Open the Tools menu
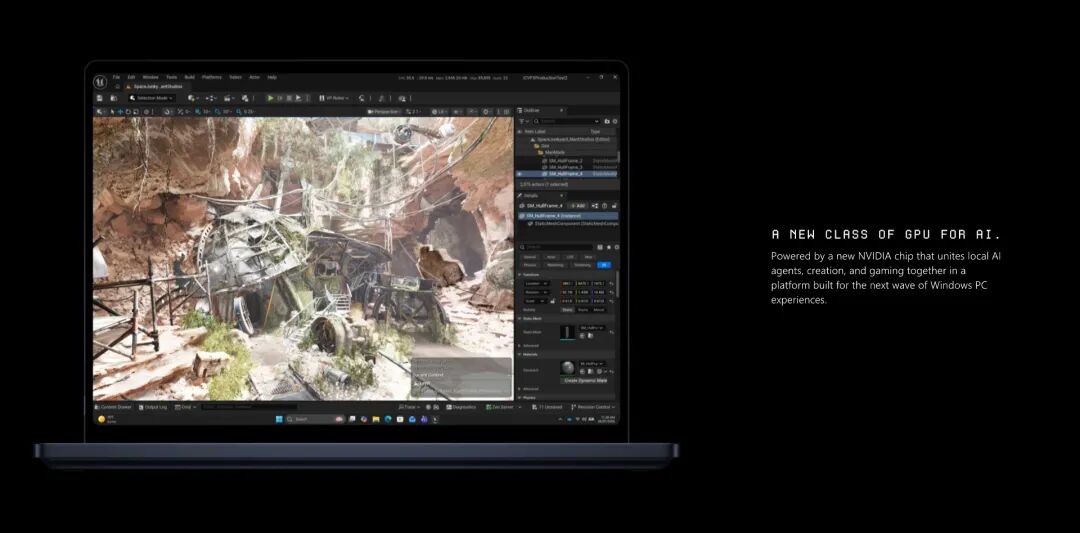The image size is (1080, 533). [172, 77]
